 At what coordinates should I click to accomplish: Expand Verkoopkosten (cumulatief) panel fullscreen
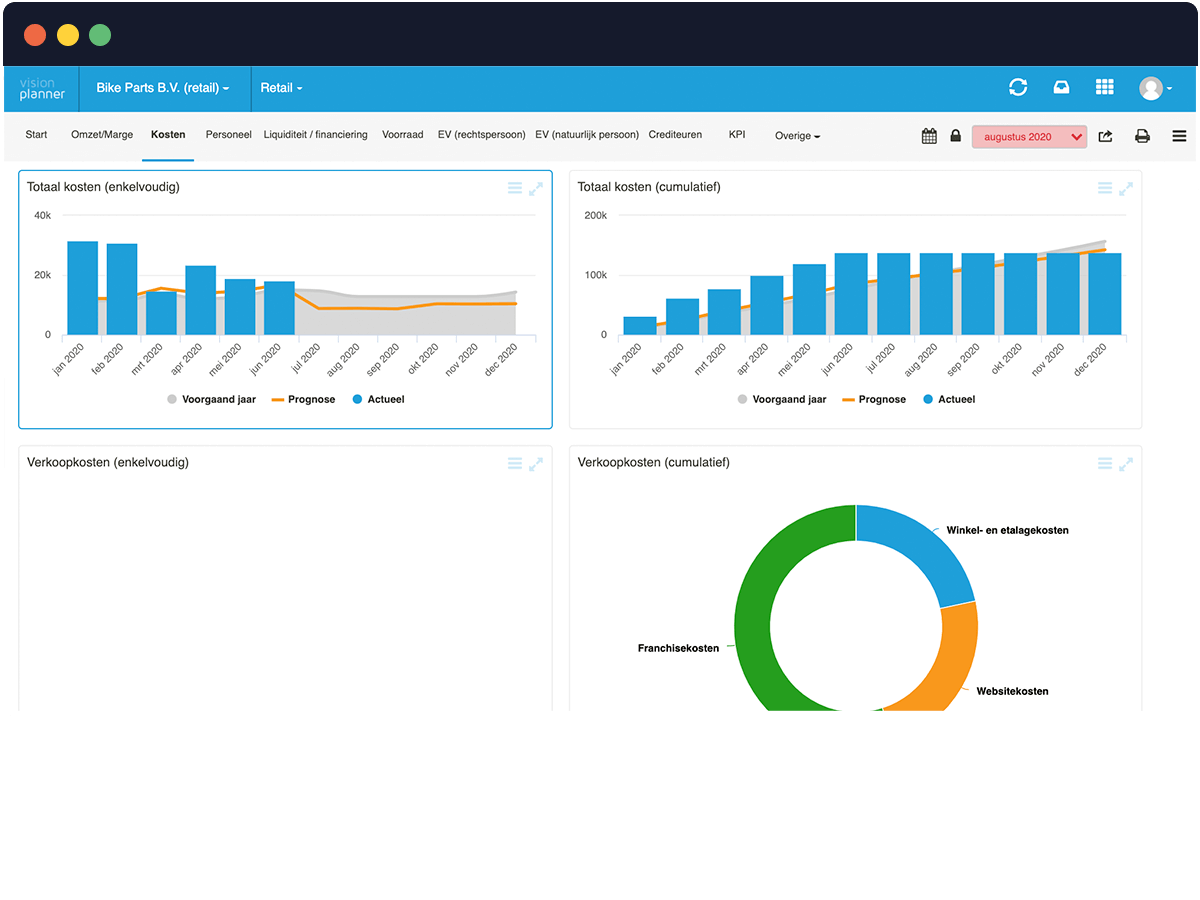click(x=1126, y=463)
